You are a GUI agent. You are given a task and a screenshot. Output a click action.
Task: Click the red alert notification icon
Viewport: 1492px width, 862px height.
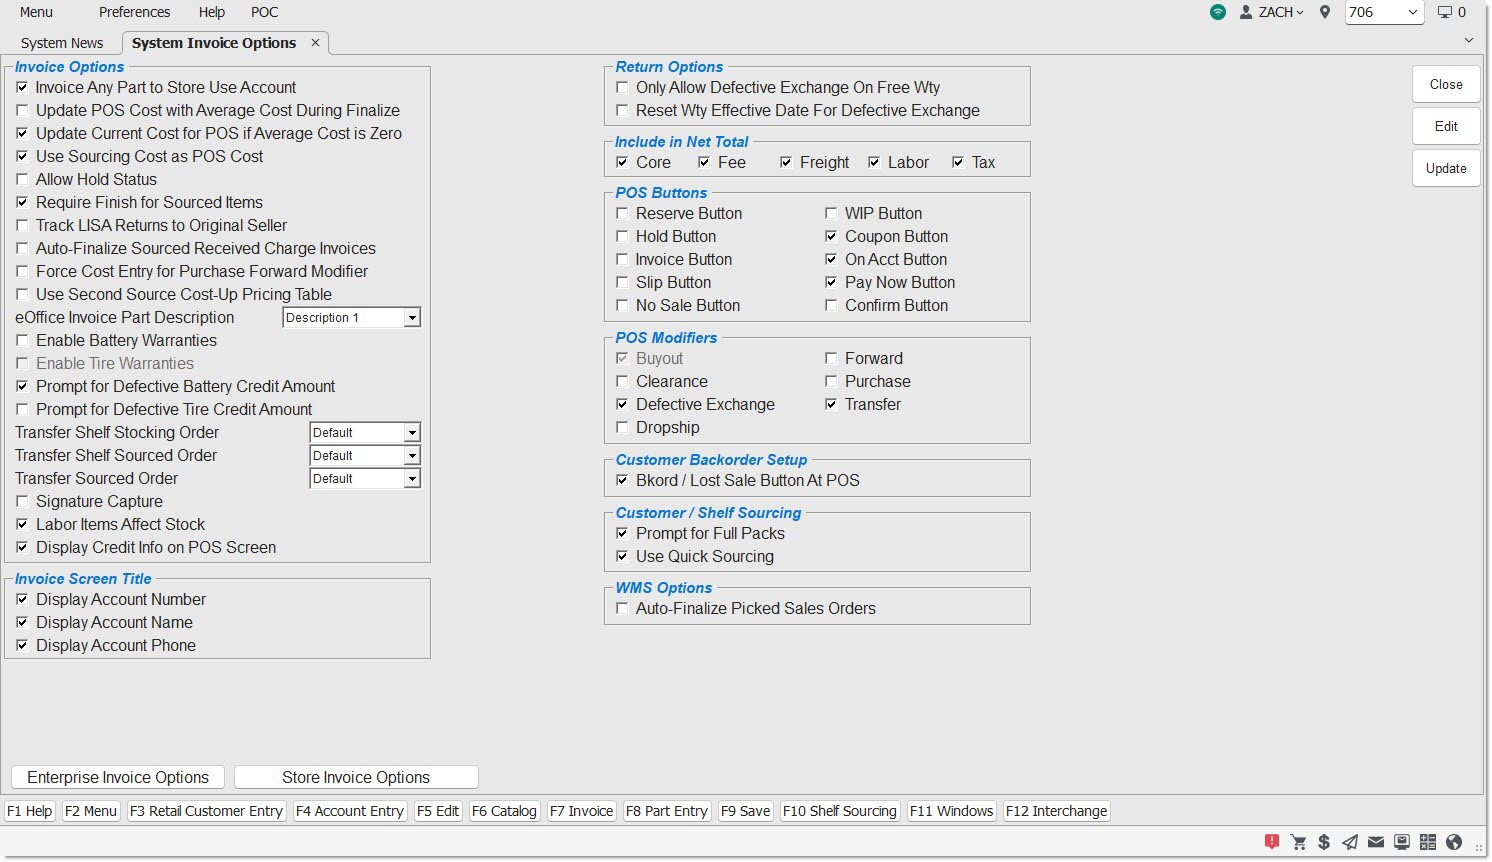pos(1271,842)
